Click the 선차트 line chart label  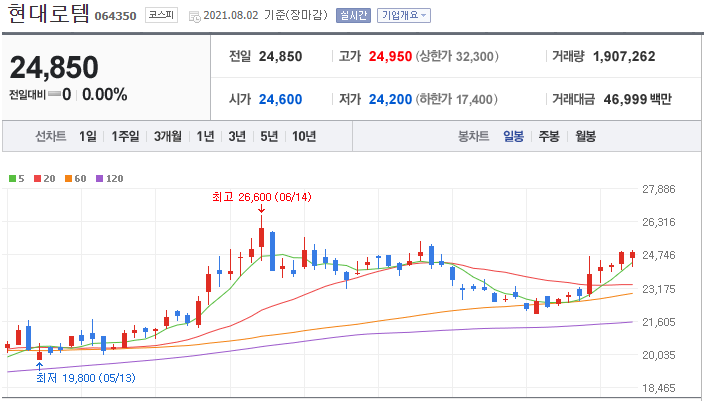click(51, 136)
